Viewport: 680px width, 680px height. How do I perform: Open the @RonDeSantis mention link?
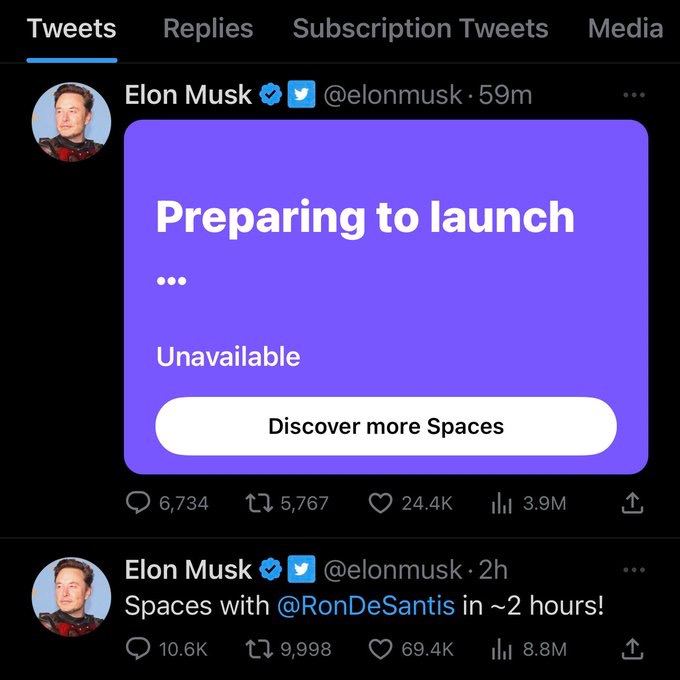point(366,605)
